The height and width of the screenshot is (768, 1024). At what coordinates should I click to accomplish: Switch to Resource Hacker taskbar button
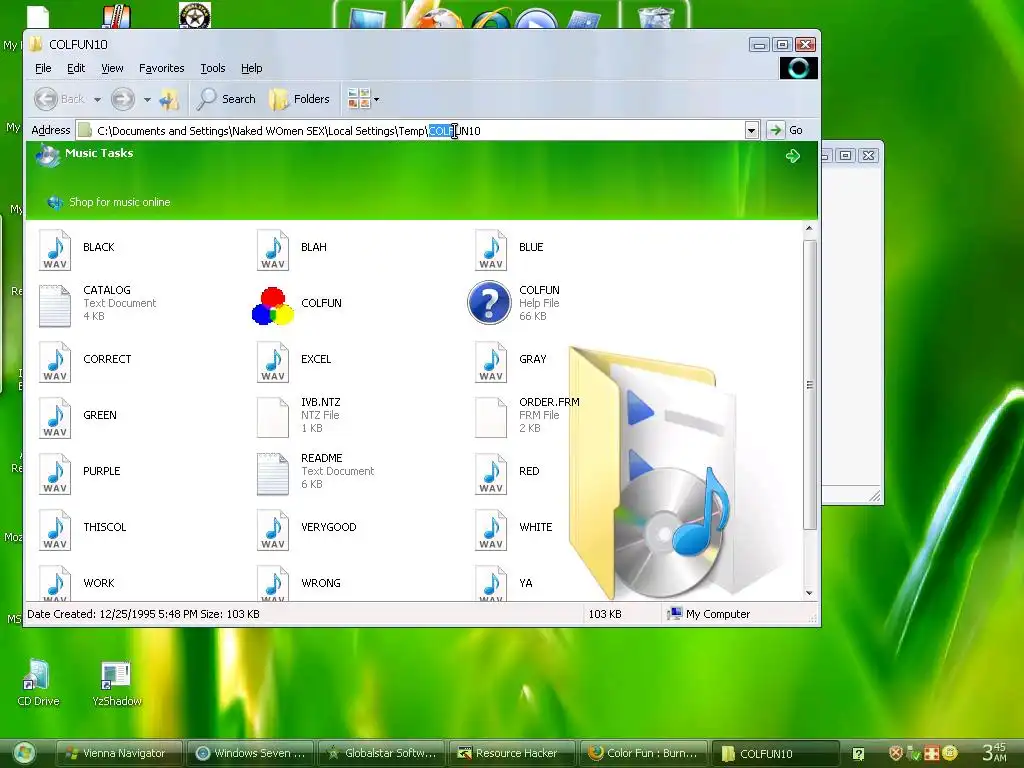[x=513, y=754]
